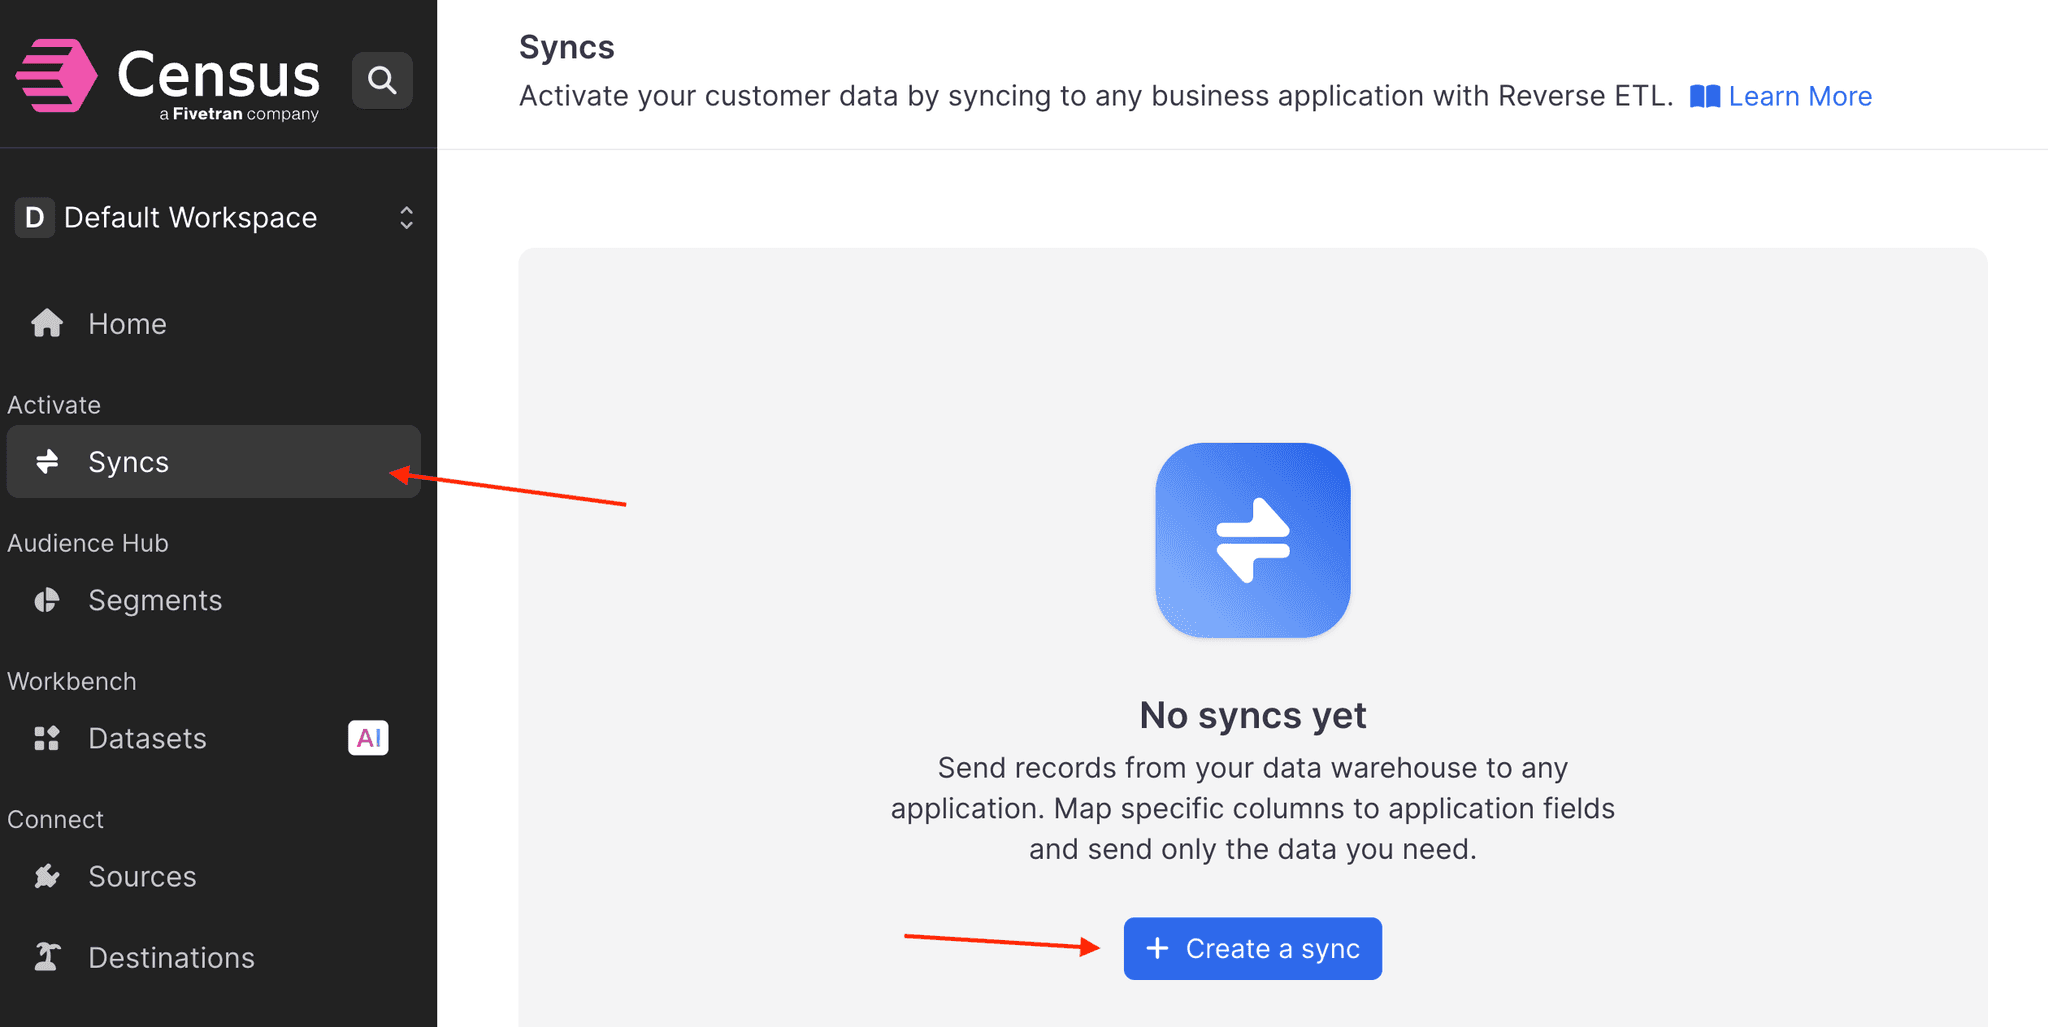Click the Create a sync button
2048x1027 pixels.
point(1252,948)
